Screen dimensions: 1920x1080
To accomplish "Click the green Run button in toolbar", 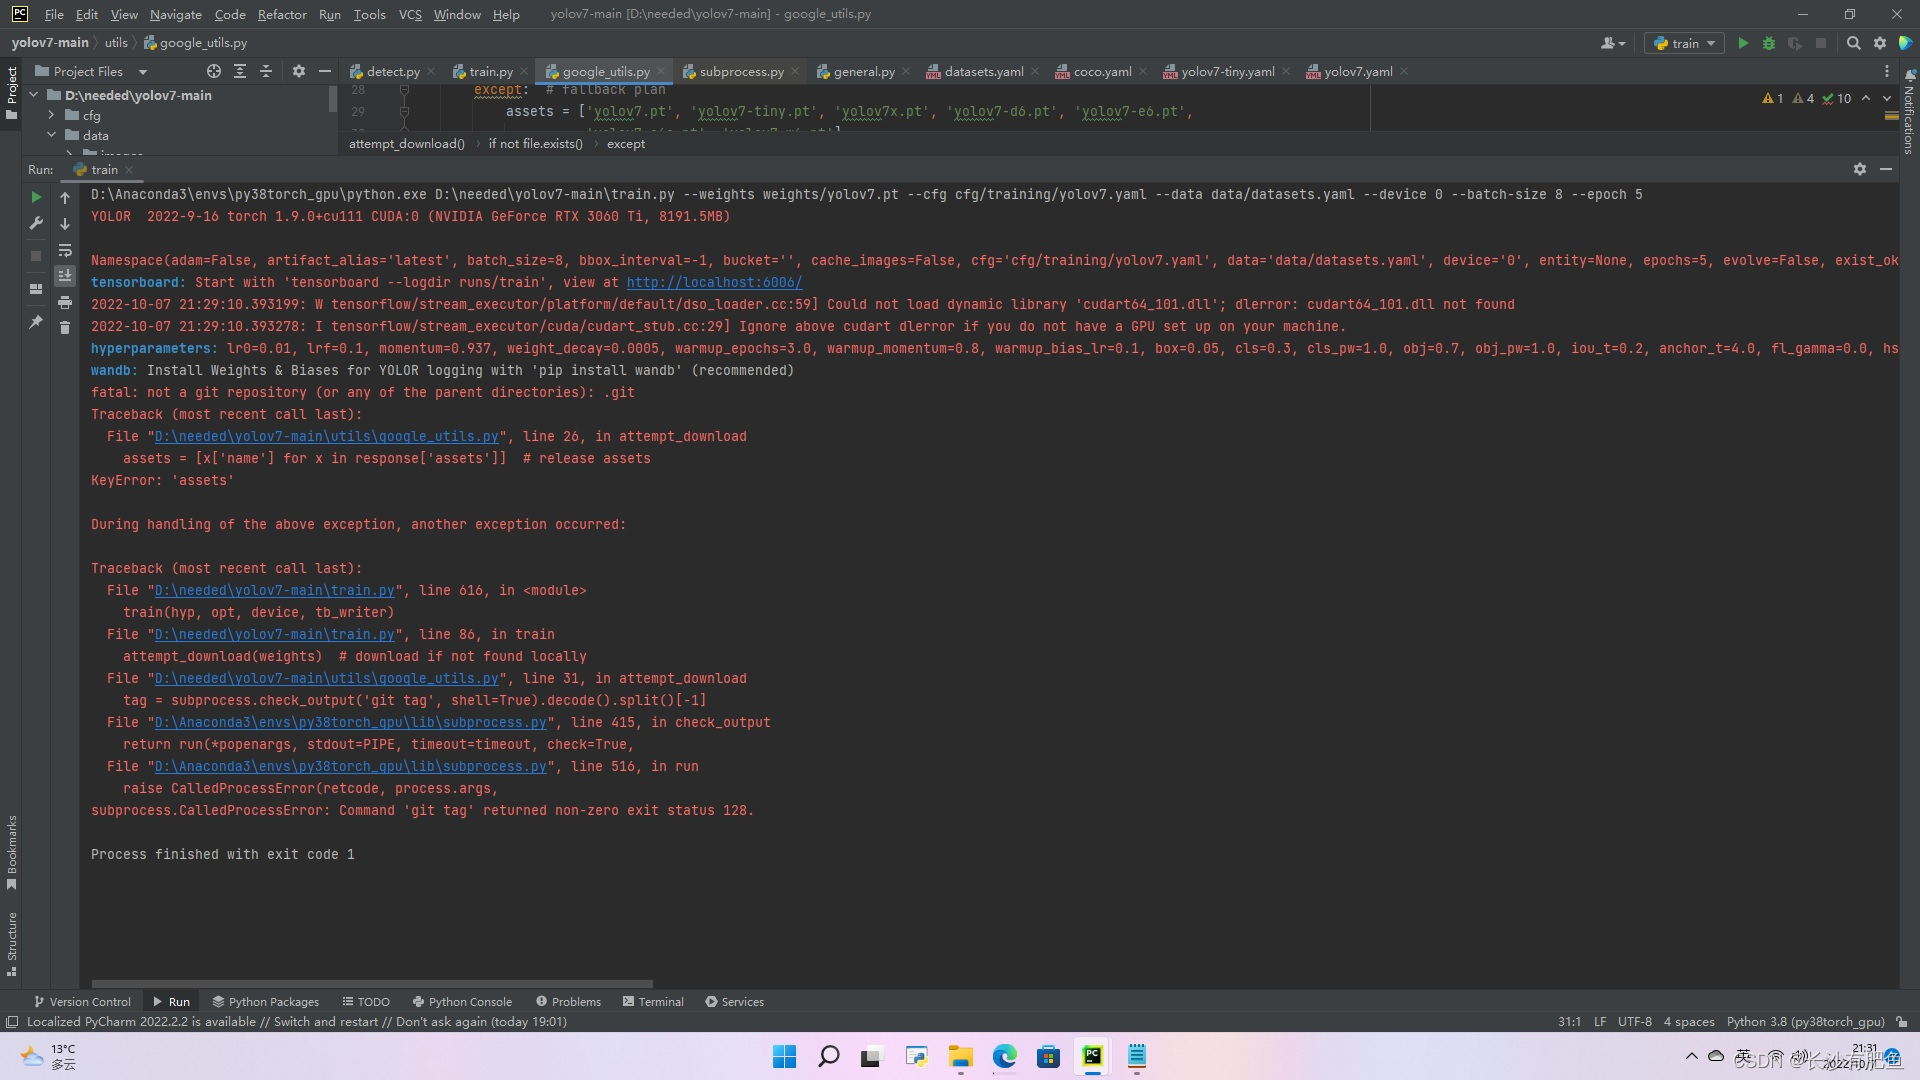I will point(1743,43).
